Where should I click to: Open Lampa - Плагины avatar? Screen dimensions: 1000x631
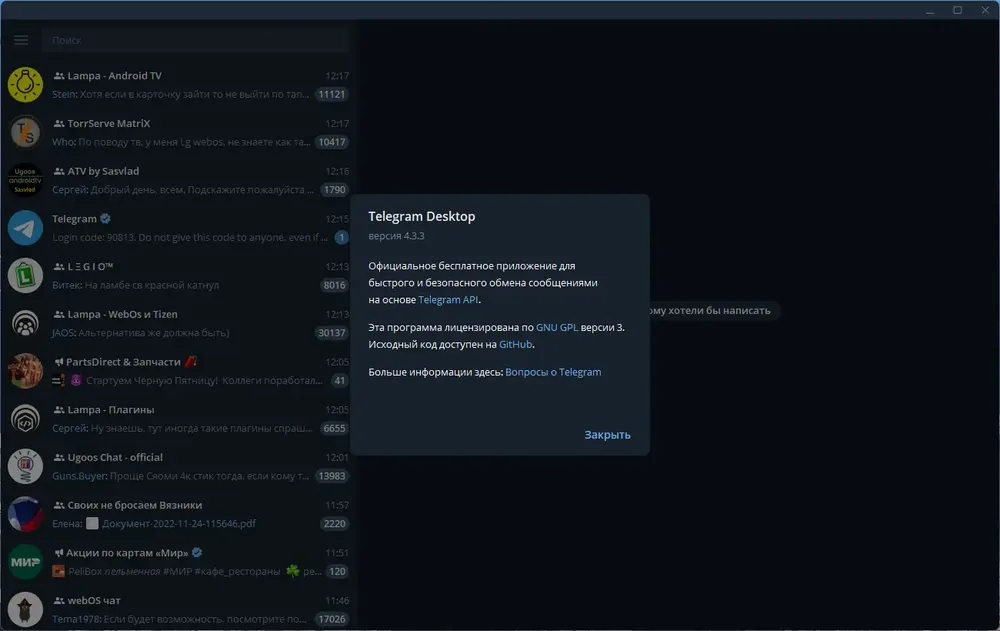click(25, 419)
